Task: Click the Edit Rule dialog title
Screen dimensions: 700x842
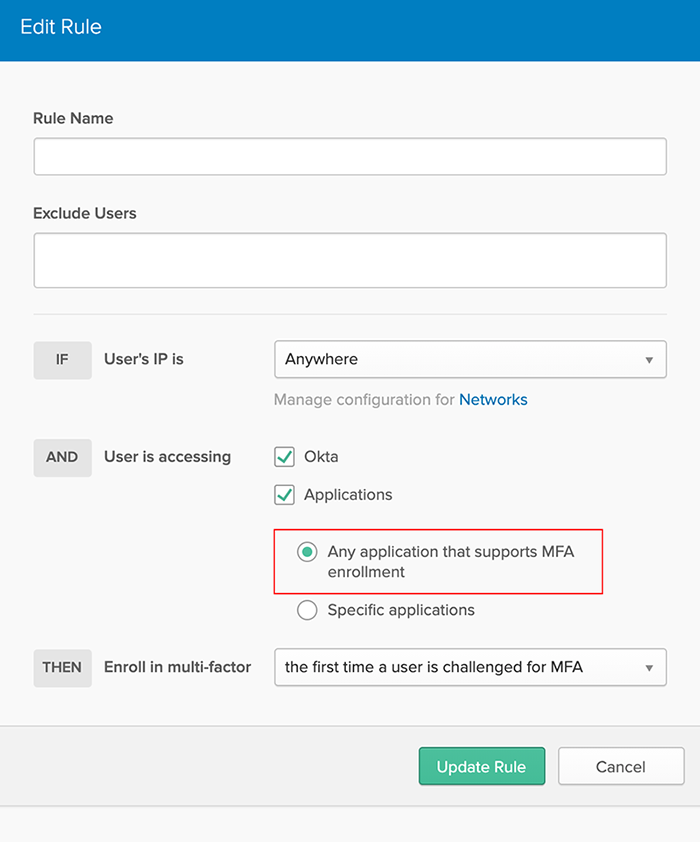Action: coord(61,27)
